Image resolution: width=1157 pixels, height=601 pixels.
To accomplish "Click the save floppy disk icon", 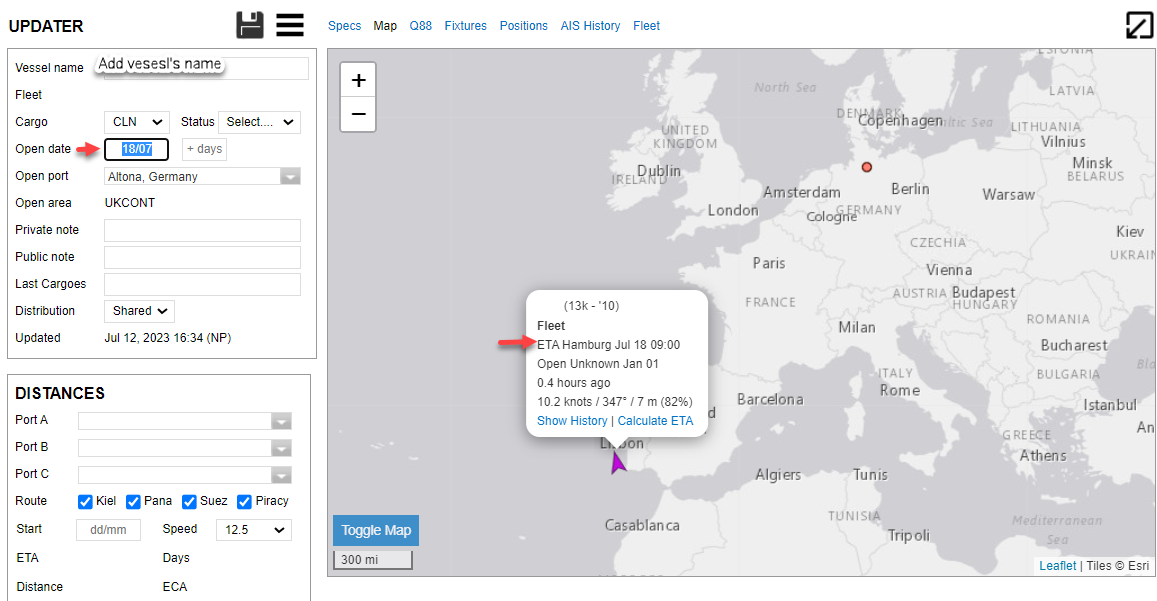I will 250,25.
